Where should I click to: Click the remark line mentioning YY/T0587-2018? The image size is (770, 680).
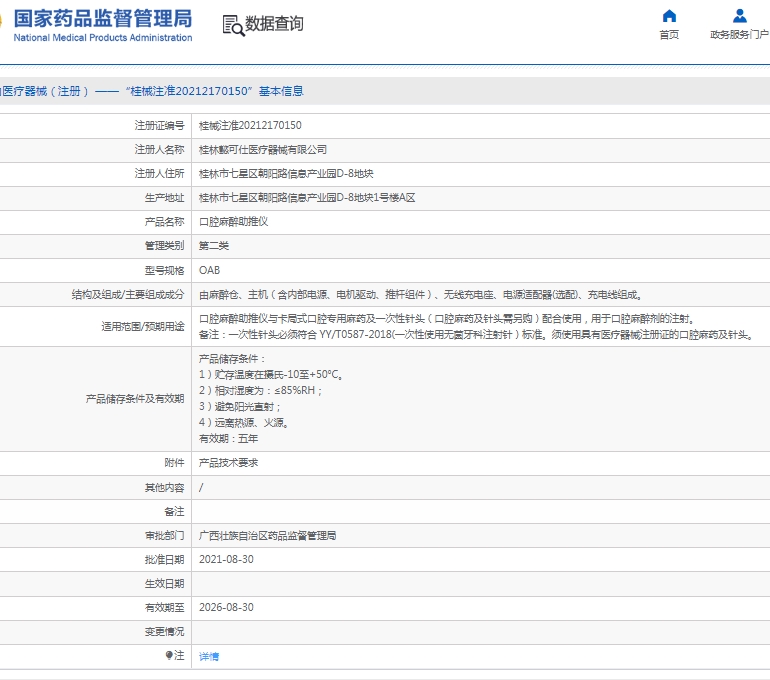point(477,335)
